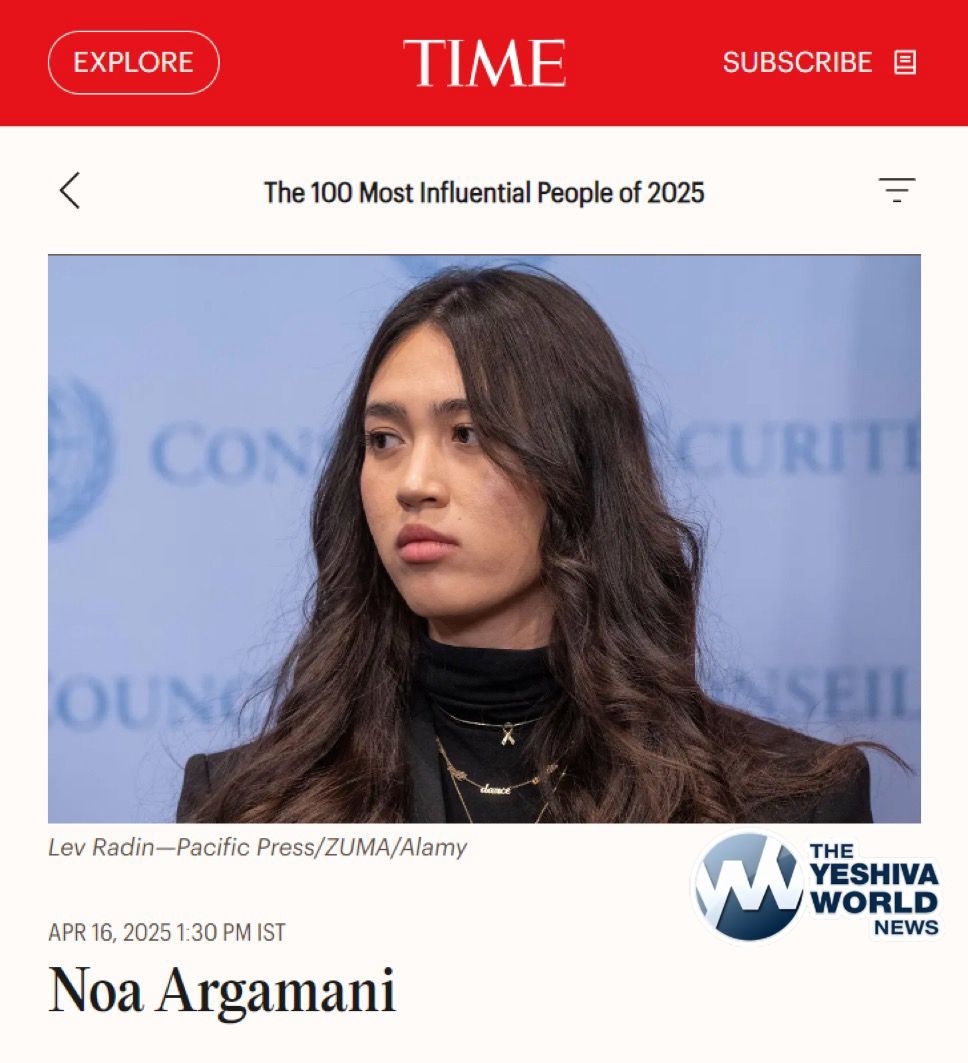The width and height of the screenshot is (968, 1063).
Task: Open the filter lines icon
Action: (897, 190)
